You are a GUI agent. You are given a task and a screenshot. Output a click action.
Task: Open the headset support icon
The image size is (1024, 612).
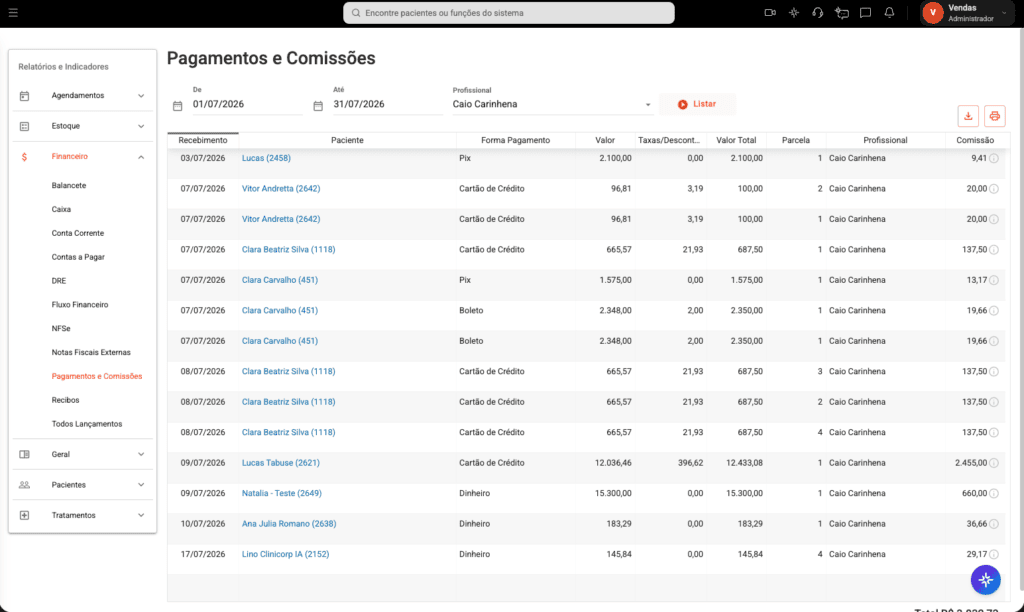click(818, 12)
